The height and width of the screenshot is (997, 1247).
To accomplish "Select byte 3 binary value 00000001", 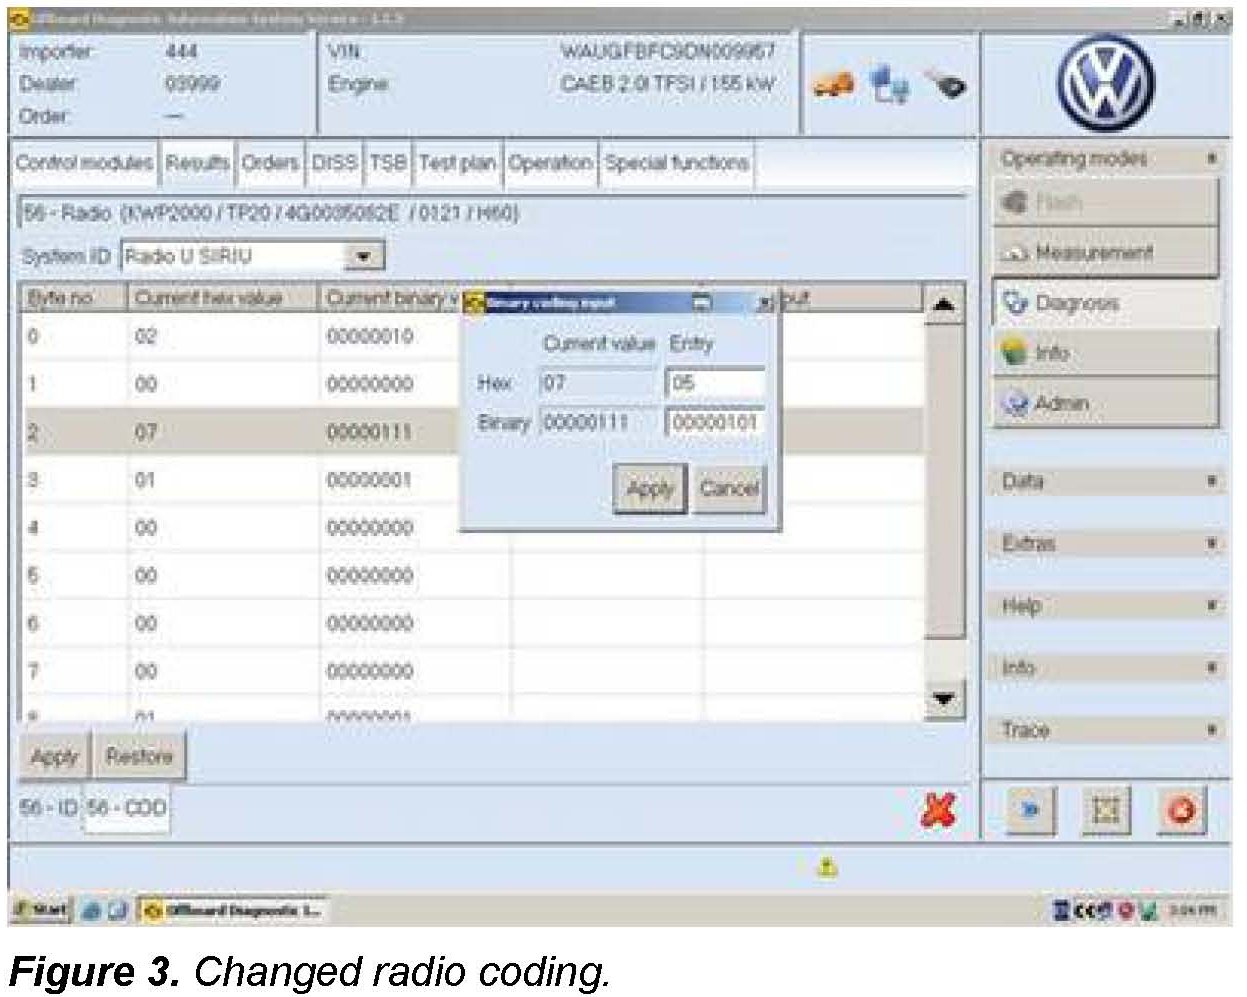I will tap(370, 481).
